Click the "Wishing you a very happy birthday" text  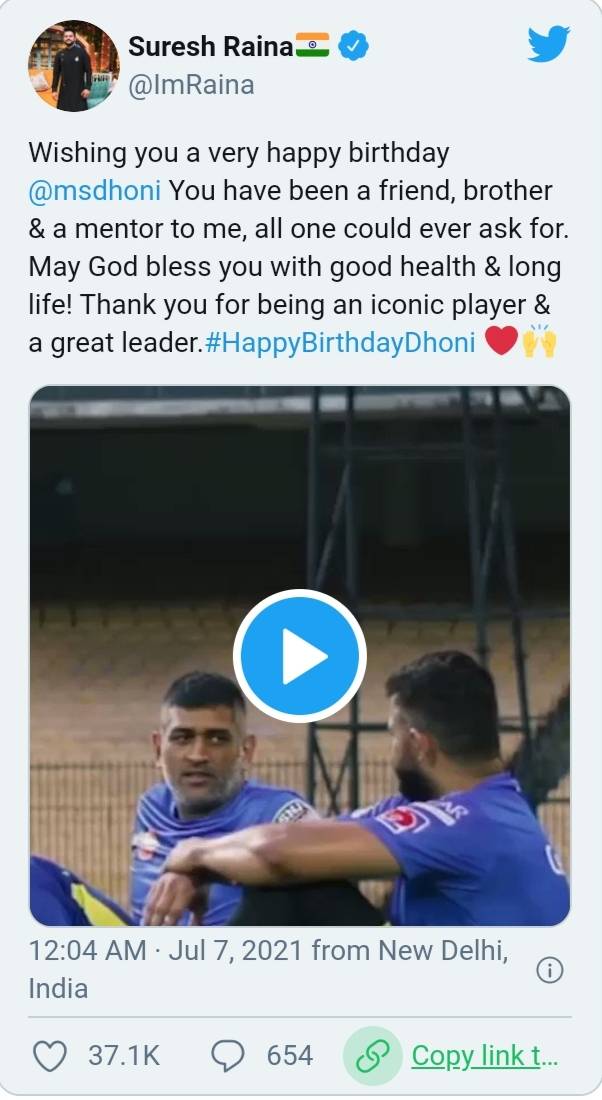tap(238, 153)
